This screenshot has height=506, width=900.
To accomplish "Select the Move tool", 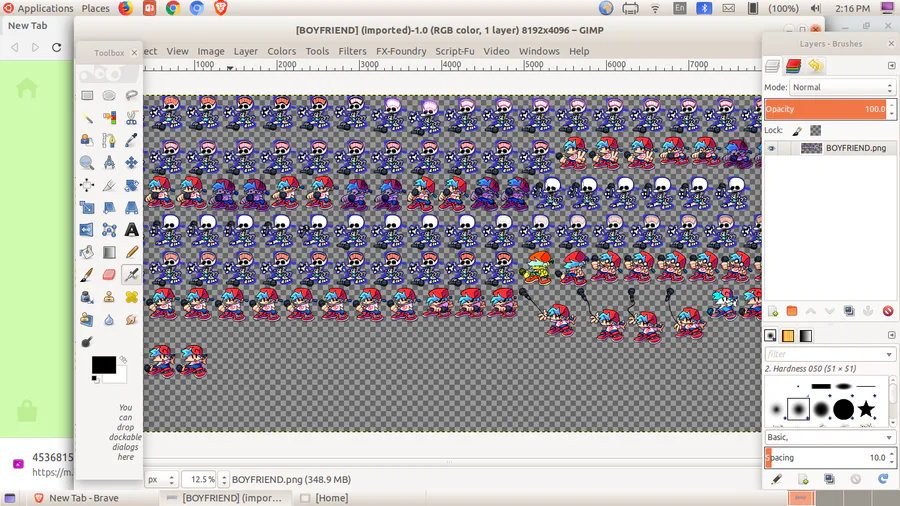I will point(131,162).
